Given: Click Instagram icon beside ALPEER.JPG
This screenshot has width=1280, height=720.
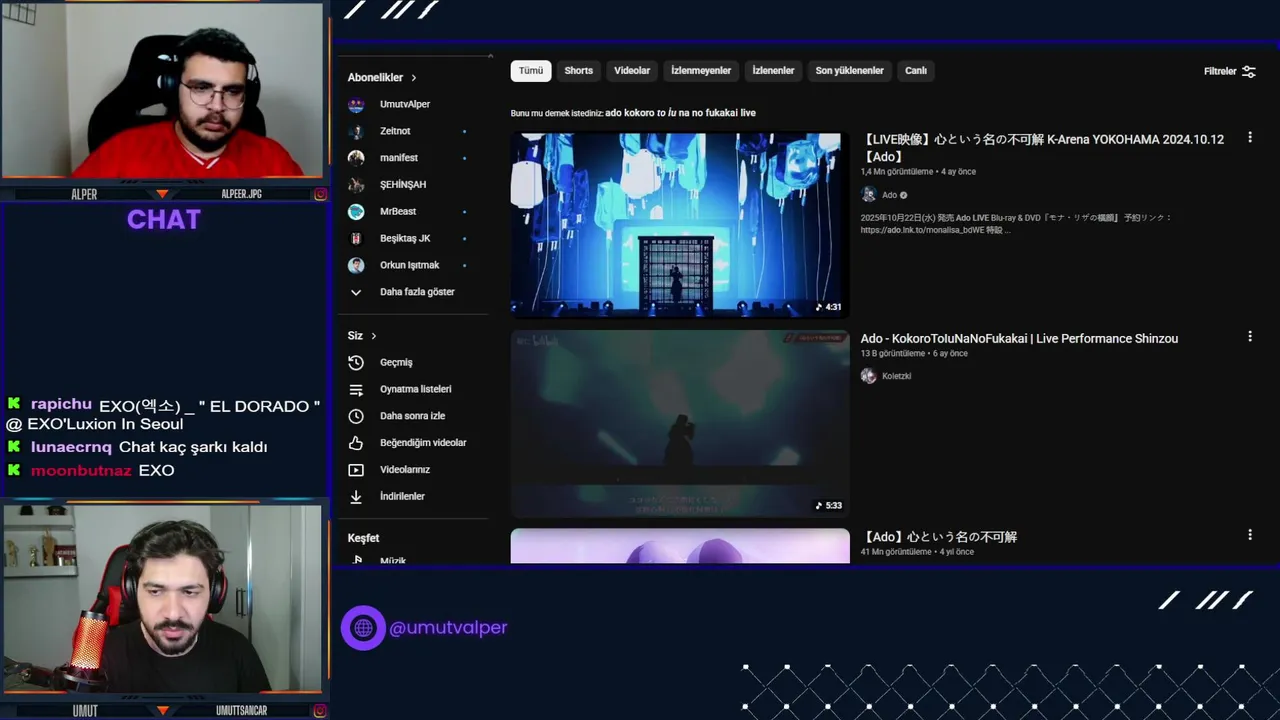Looking at the screenshot, I should coord(320,194).
